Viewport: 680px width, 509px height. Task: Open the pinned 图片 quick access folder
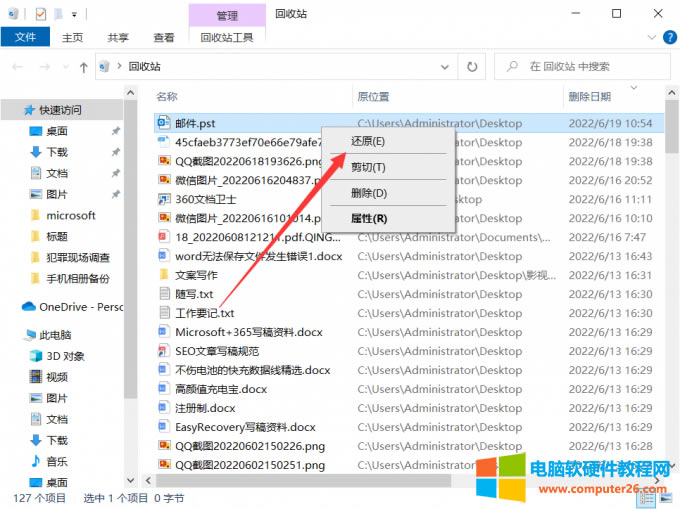[x=56, y=194]
